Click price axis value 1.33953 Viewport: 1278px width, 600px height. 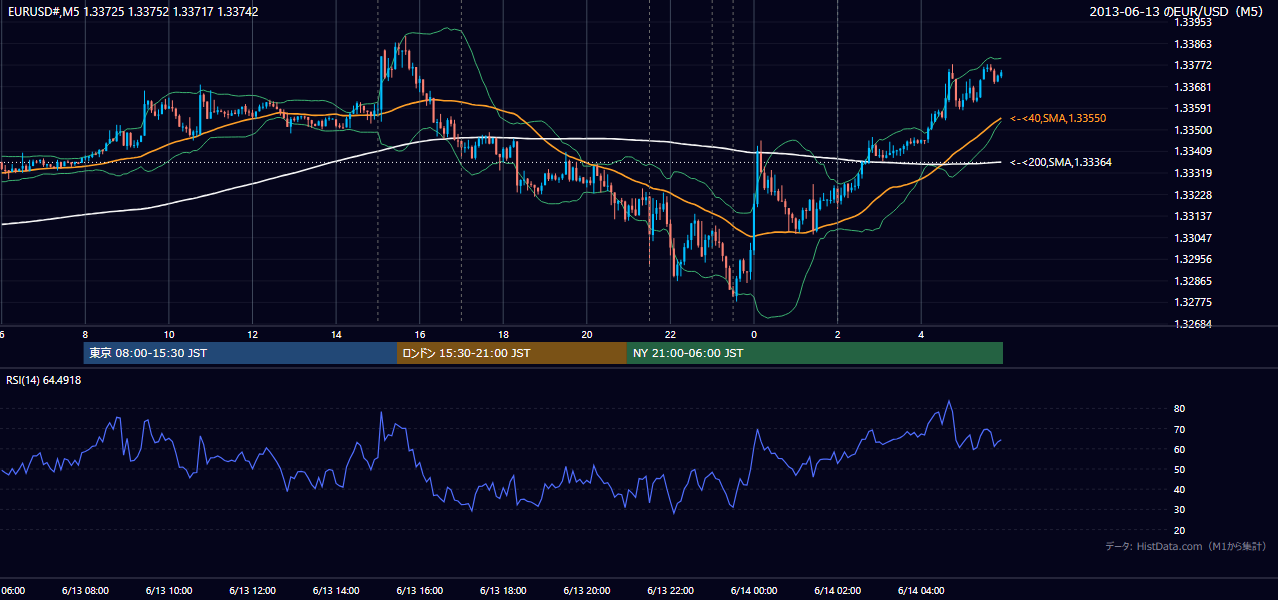tap(1193, 22)
